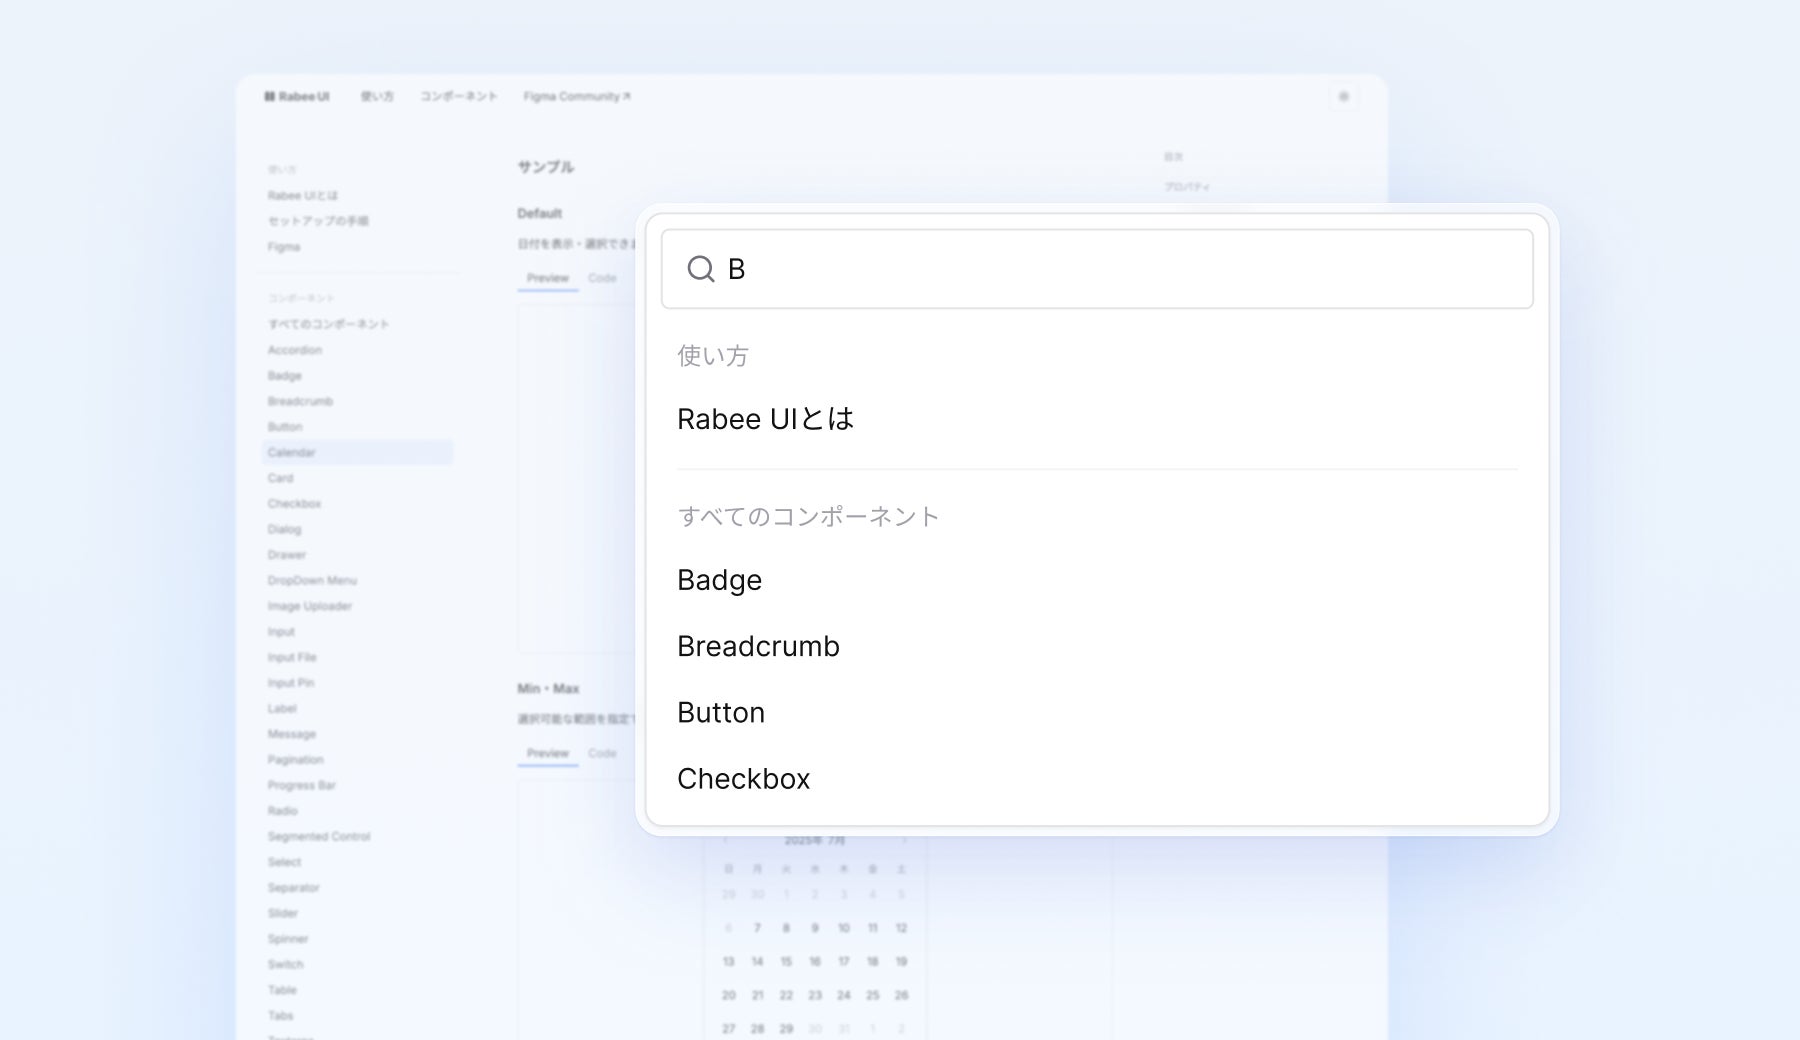1800x1040 pixels.
Task: Select Card in the sidebar
Action: (281, 478)
